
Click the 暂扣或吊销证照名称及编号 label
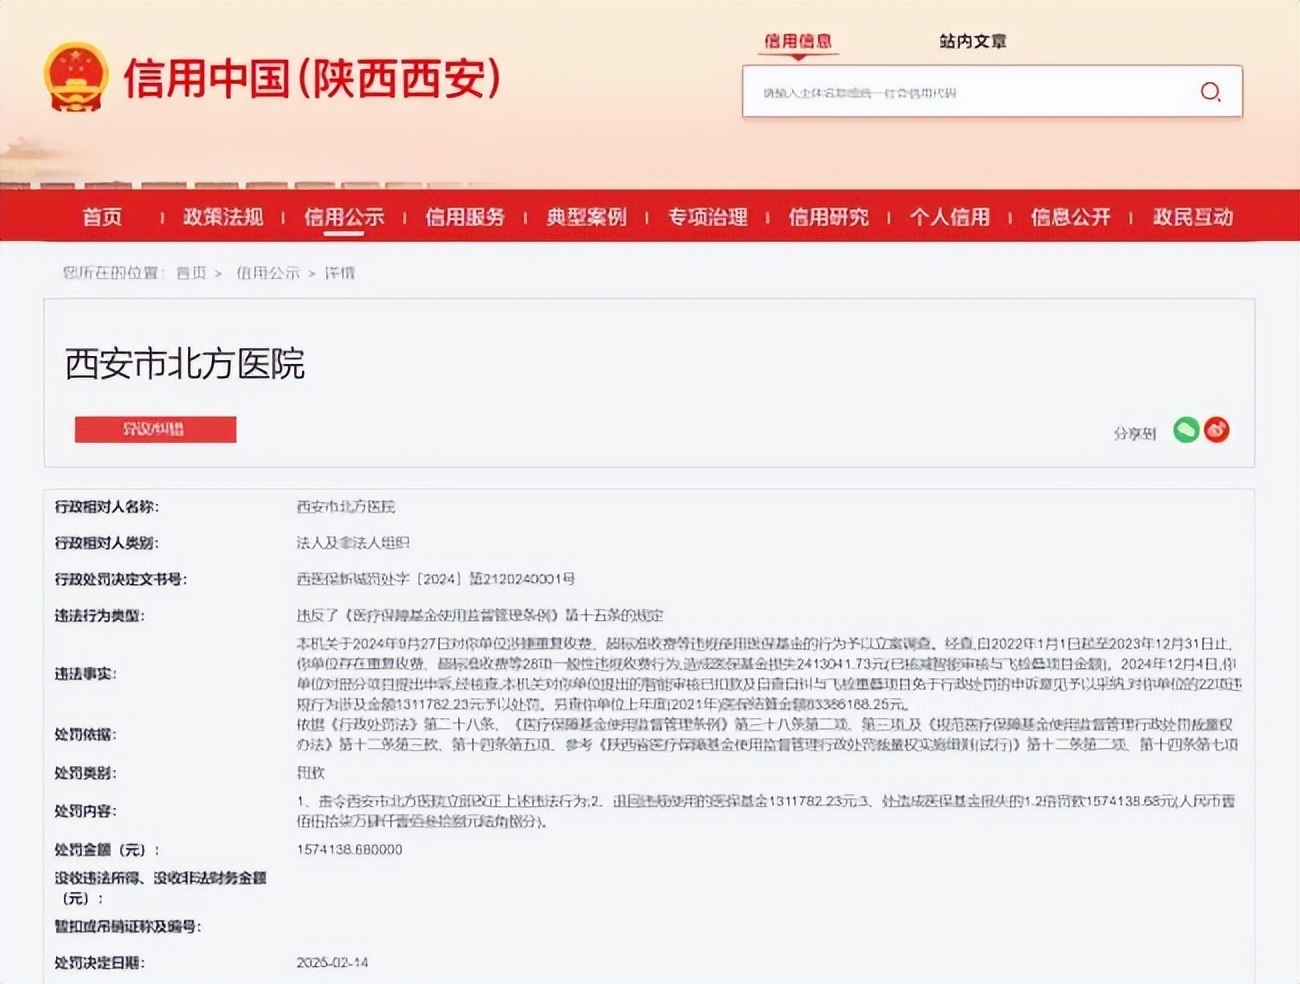point(127,927)
